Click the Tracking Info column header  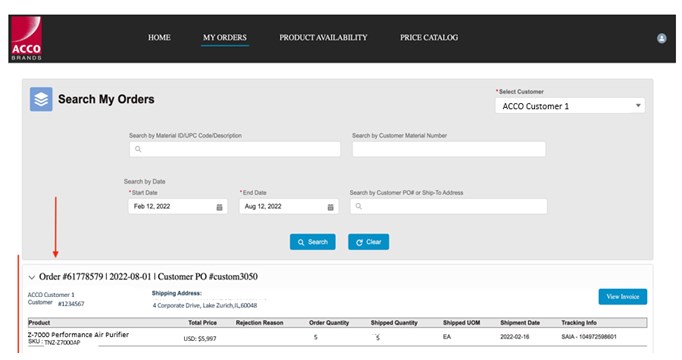[x=579, y=323]
